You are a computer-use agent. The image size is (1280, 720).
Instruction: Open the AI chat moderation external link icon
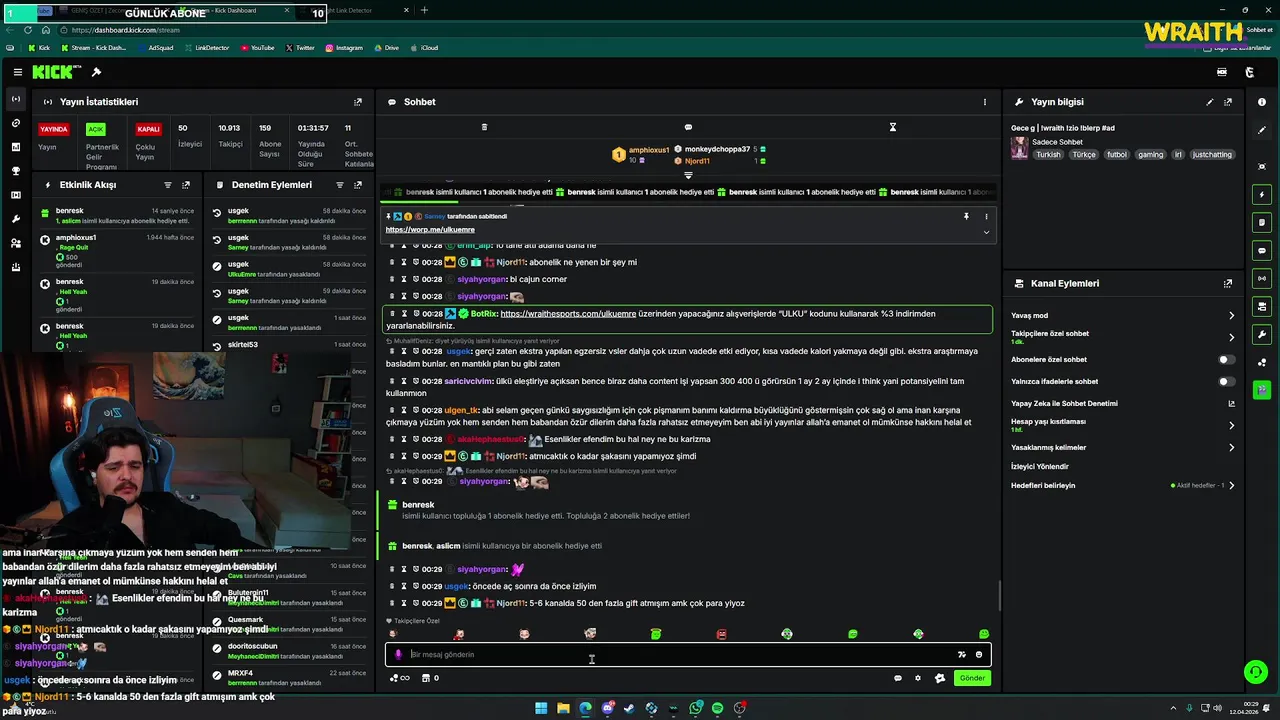point(1231,404)
